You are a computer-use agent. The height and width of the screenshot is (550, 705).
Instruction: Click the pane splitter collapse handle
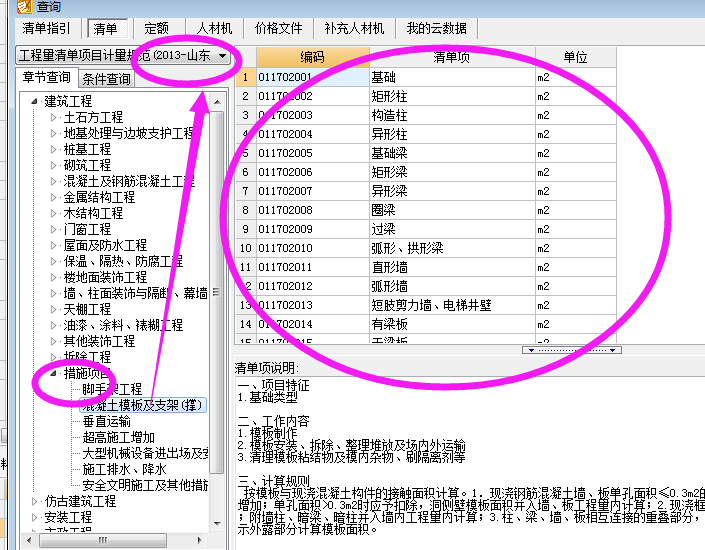pyautogui.click(x=572, y=350)
